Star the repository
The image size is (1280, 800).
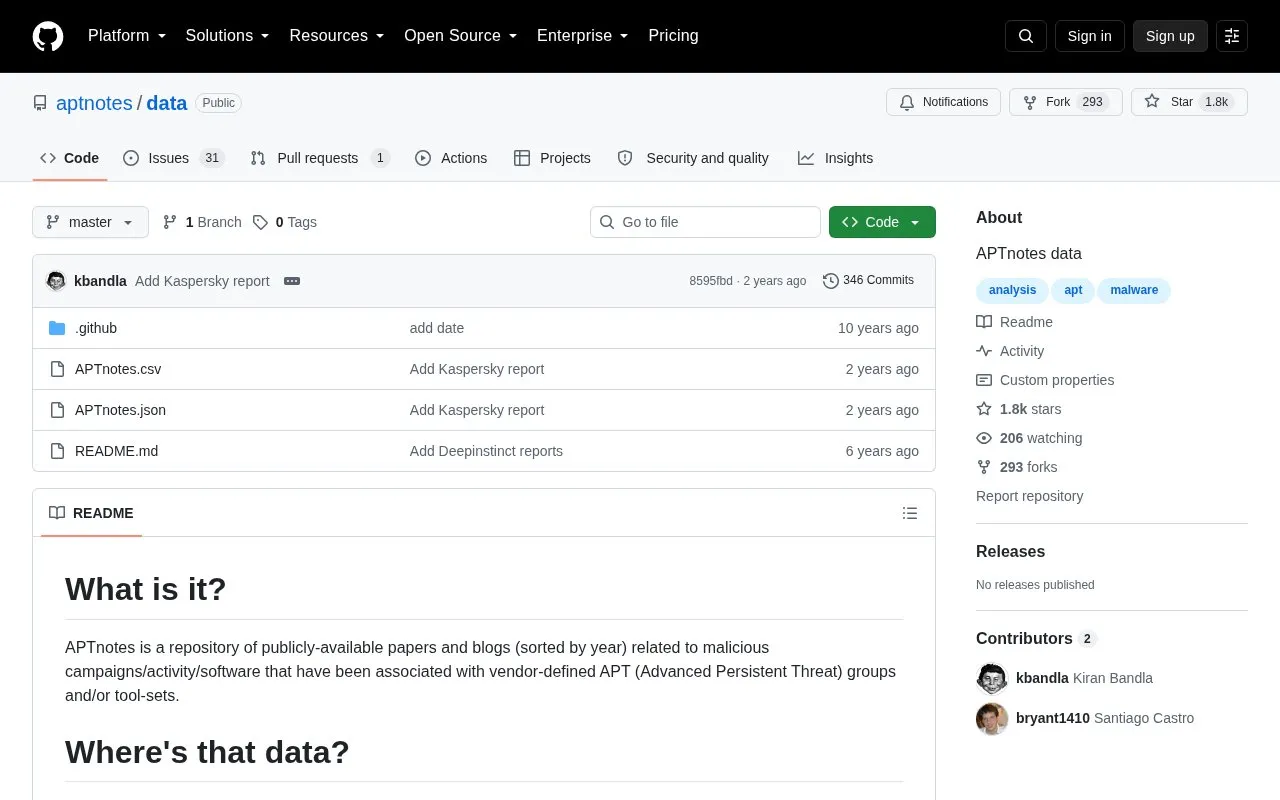1189,102
